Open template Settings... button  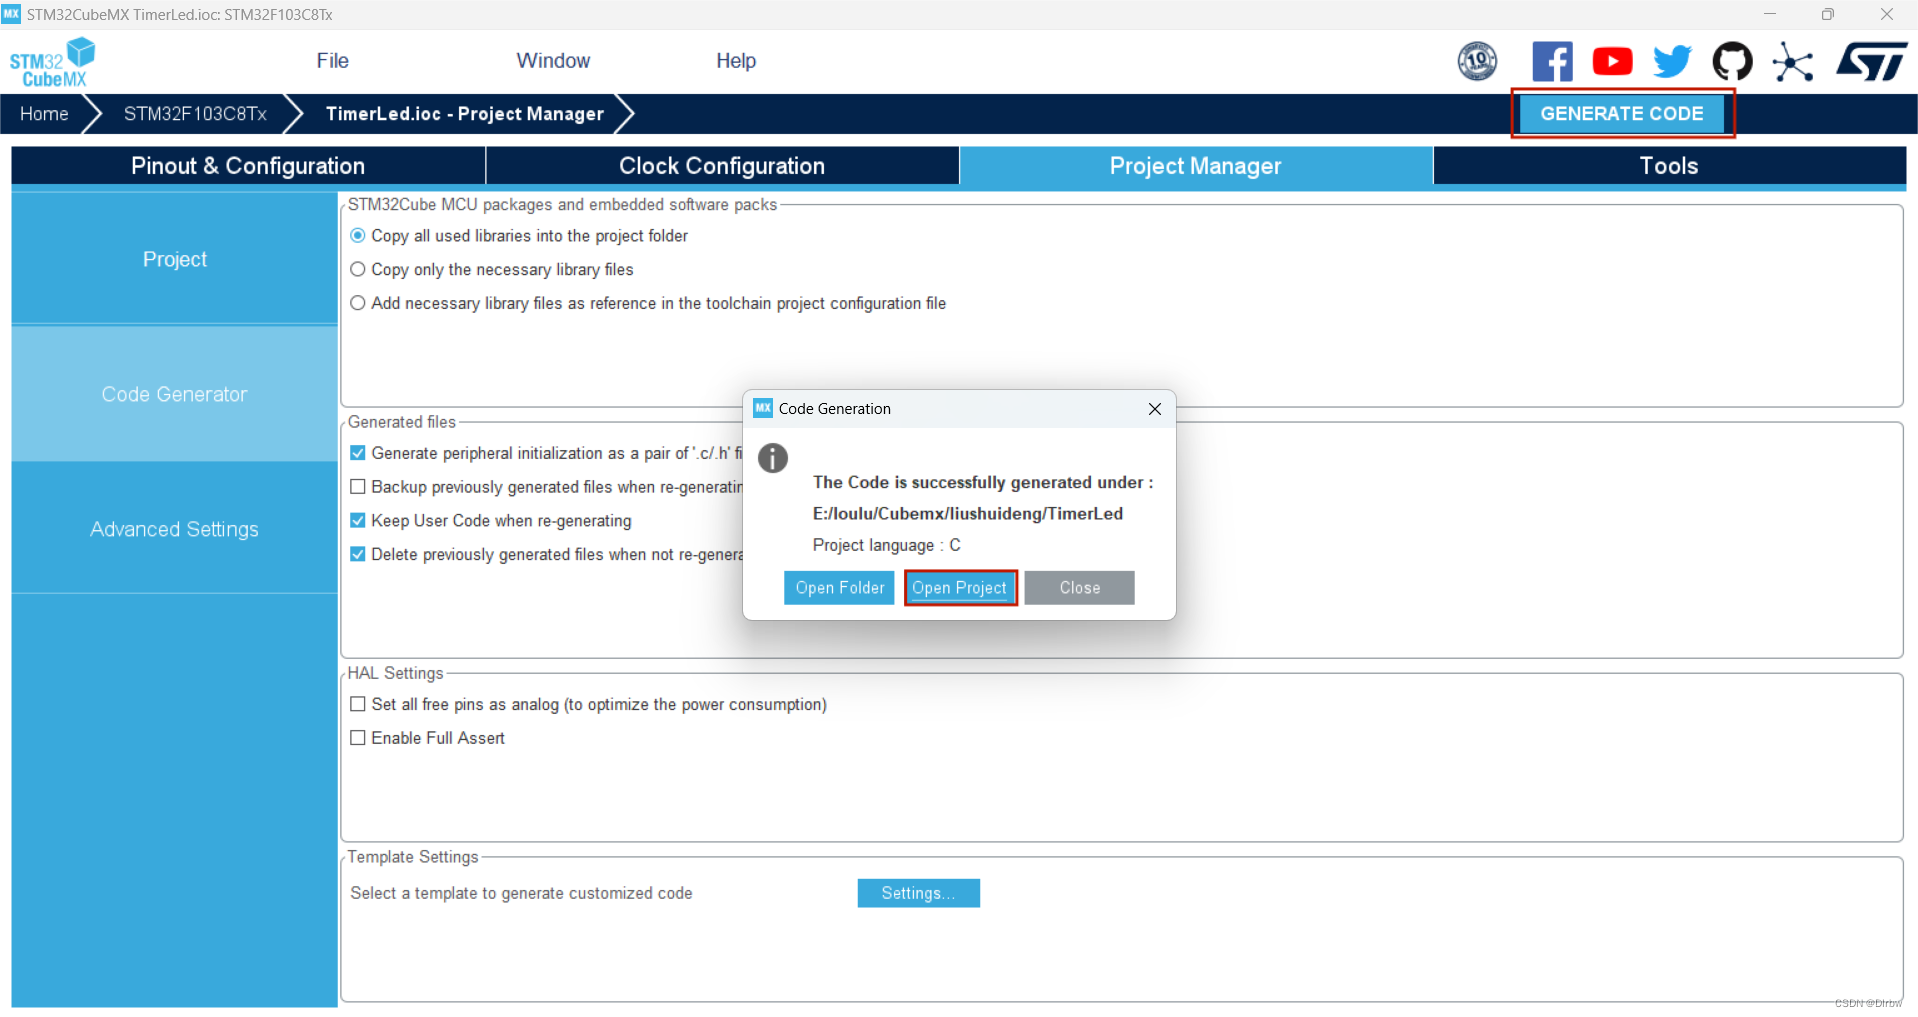click(918, 893)
